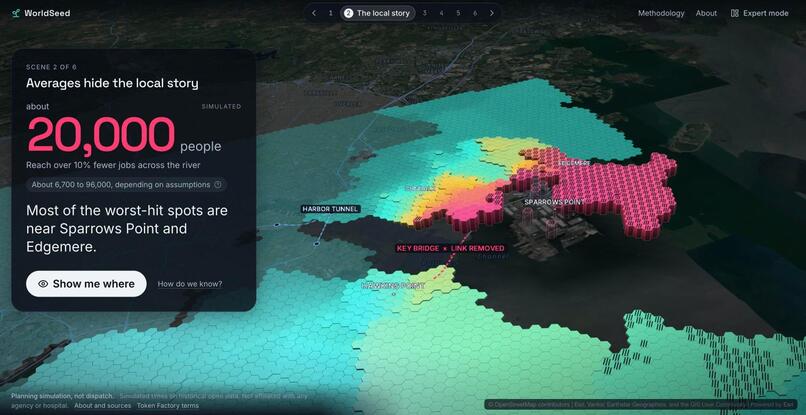Click the 'SIMULATED' tag in the panel
This screenshot has width=806, height=415.
coord(221,106)
